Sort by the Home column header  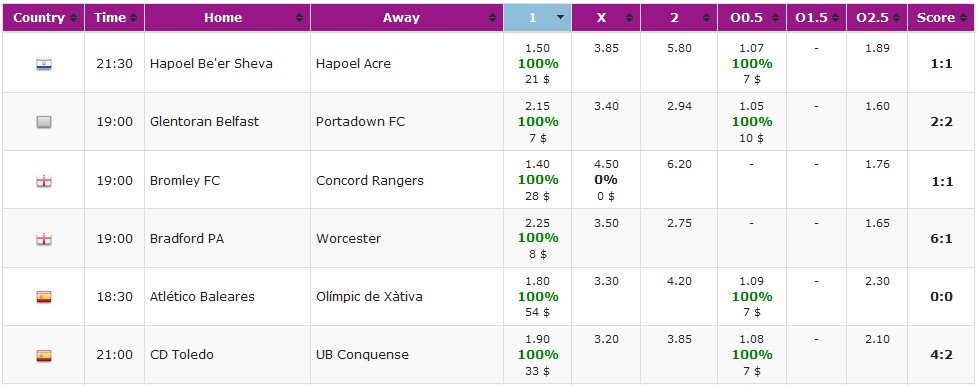pyautogui.click(x=228, y=17)
